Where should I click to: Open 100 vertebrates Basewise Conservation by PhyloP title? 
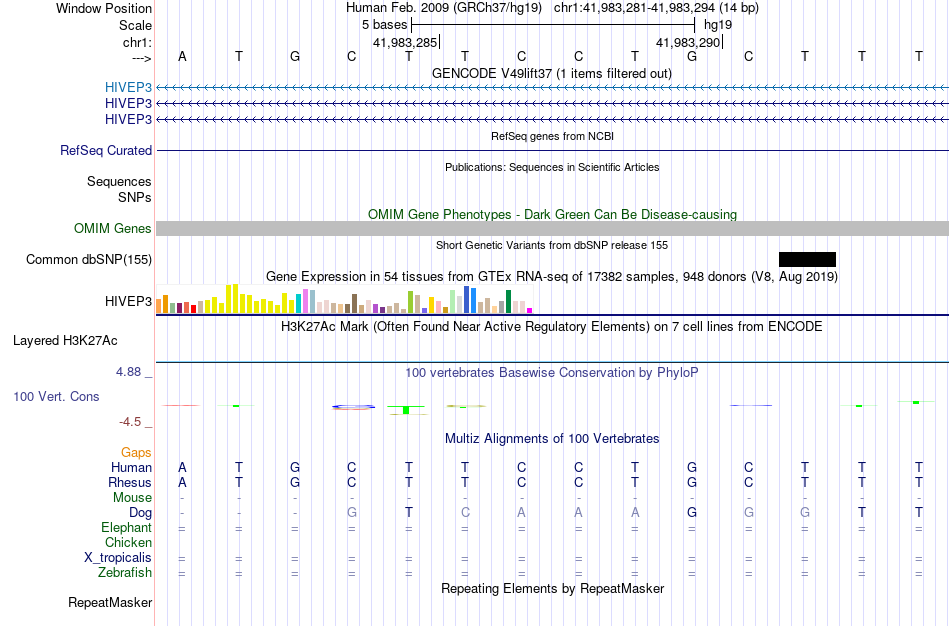click(x=552, y=373)
